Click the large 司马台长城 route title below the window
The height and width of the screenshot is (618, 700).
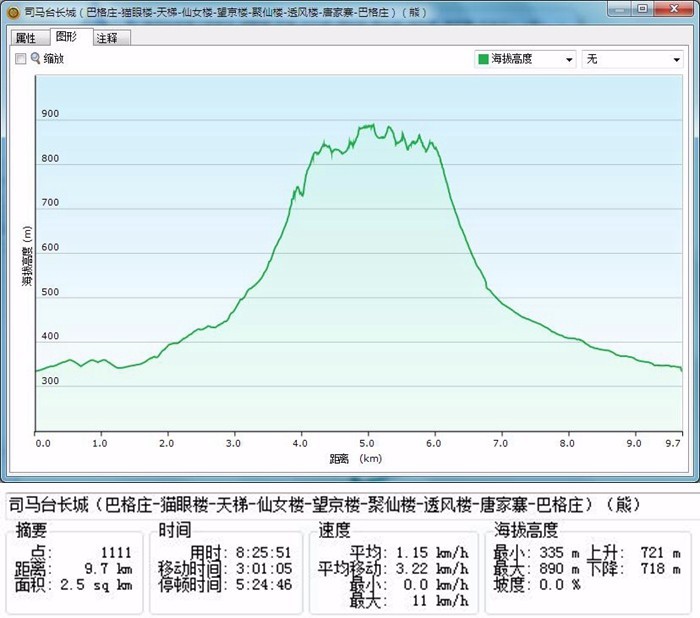click(325, 505)
